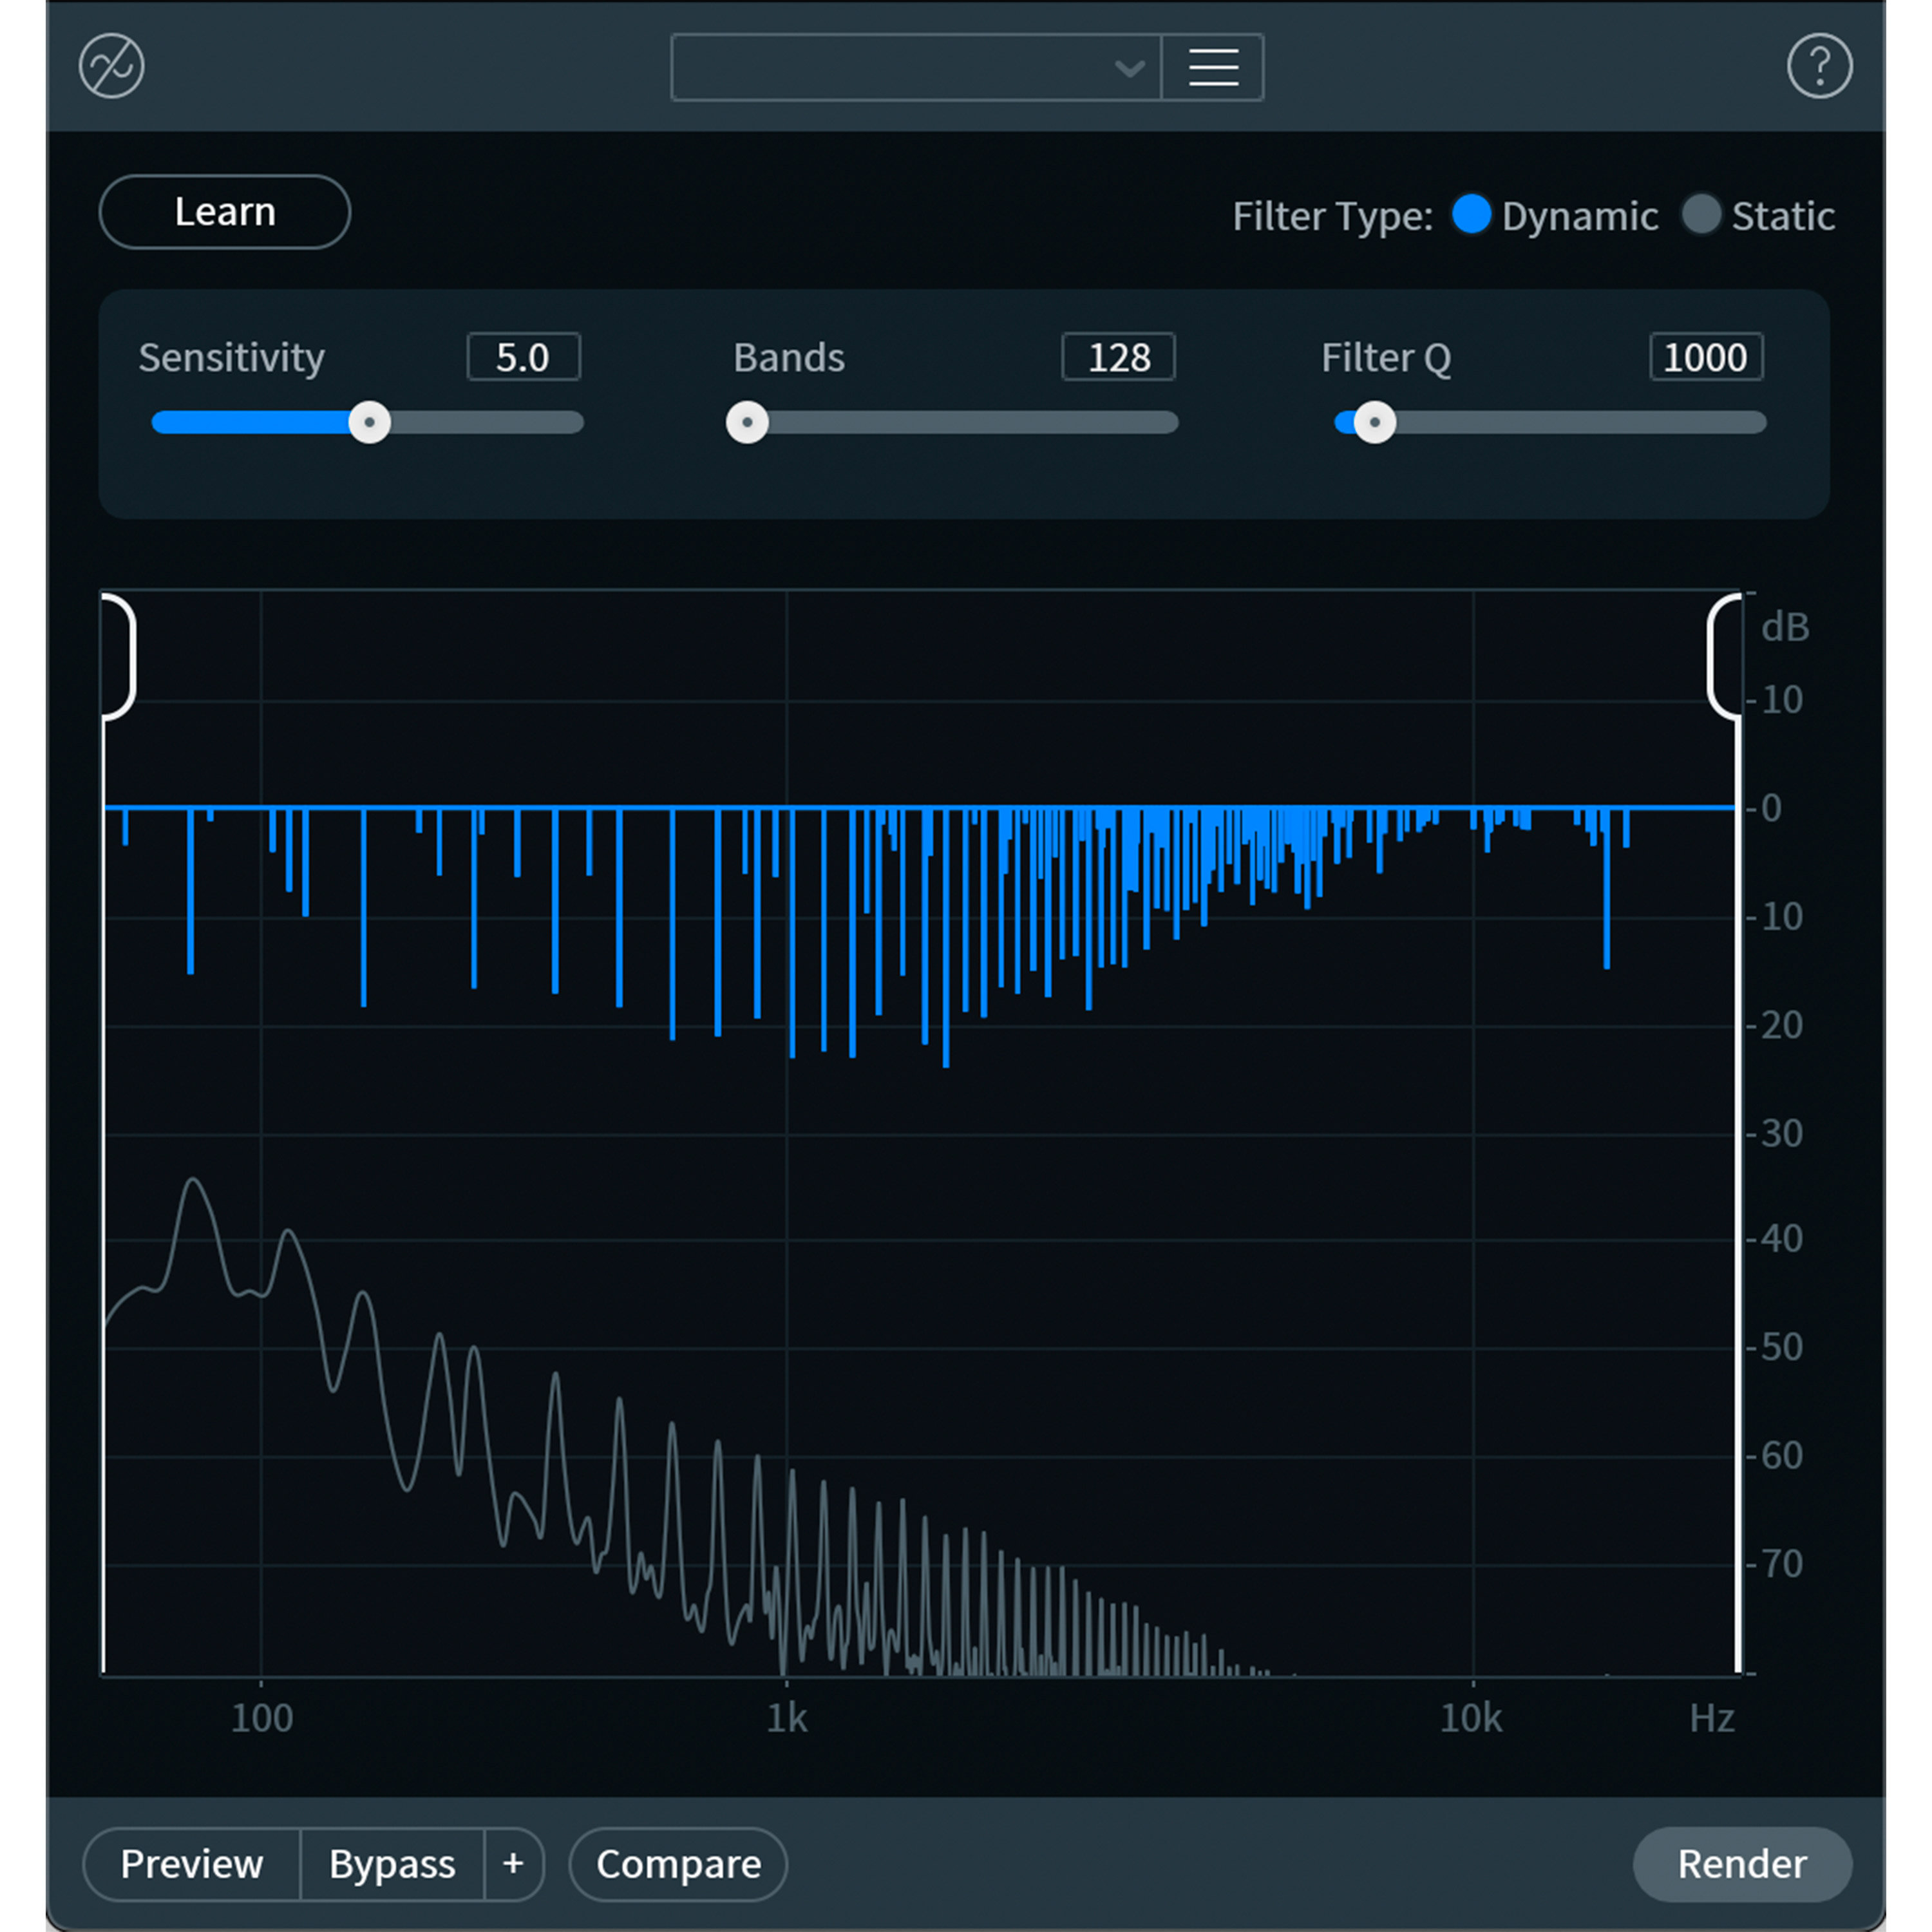The height and width of the screenshot is (1932, 1932).
Task: Edit the Filter Q value of 1000
Action: click(1705, 357)
